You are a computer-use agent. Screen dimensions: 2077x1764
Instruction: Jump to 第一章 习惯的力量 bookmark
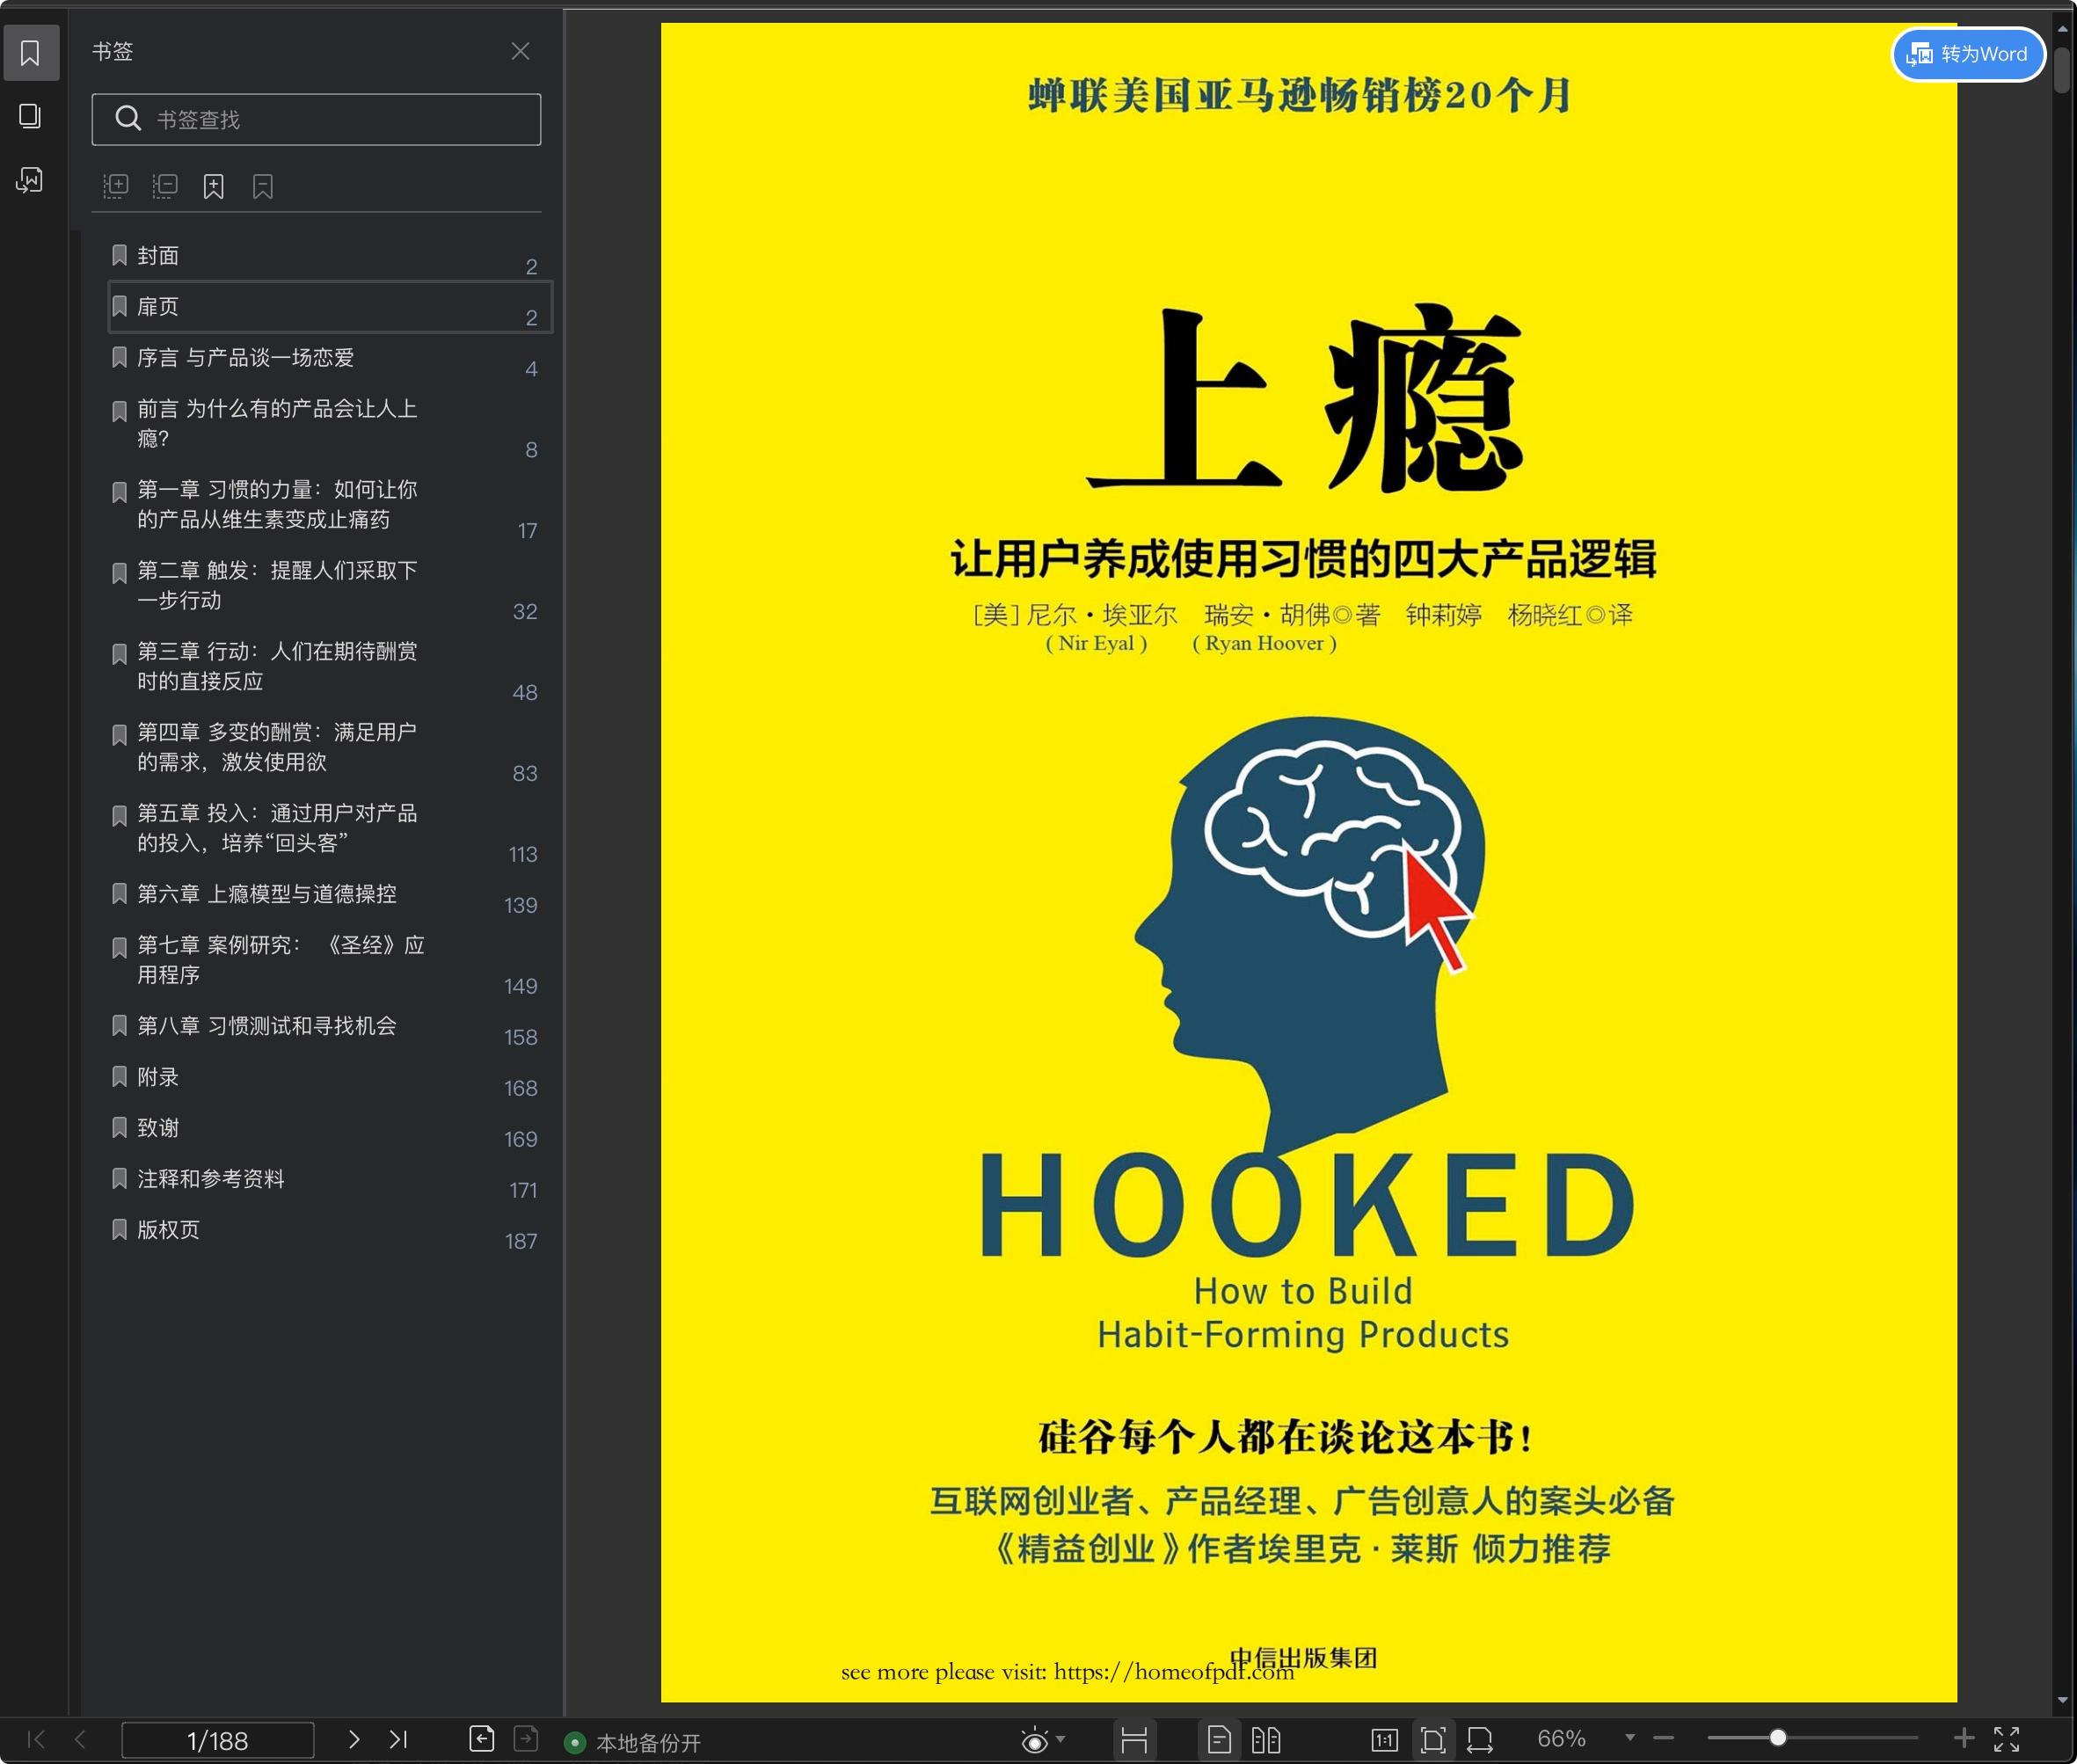[329, 505]
